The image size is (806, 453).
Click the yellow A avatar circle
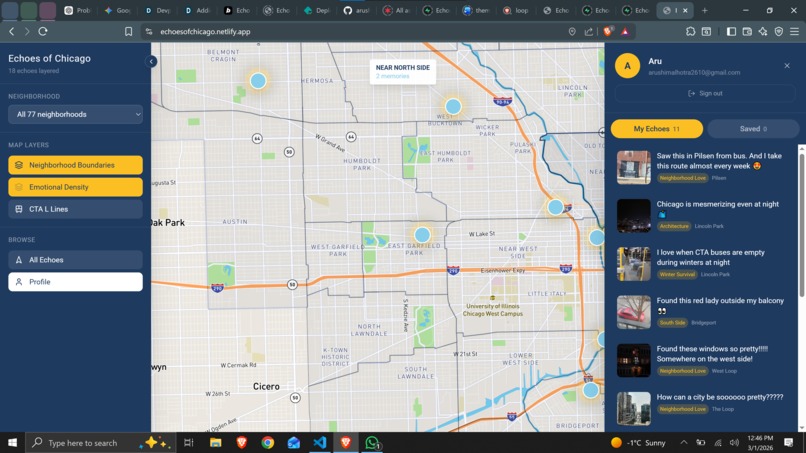coord(627,66)
